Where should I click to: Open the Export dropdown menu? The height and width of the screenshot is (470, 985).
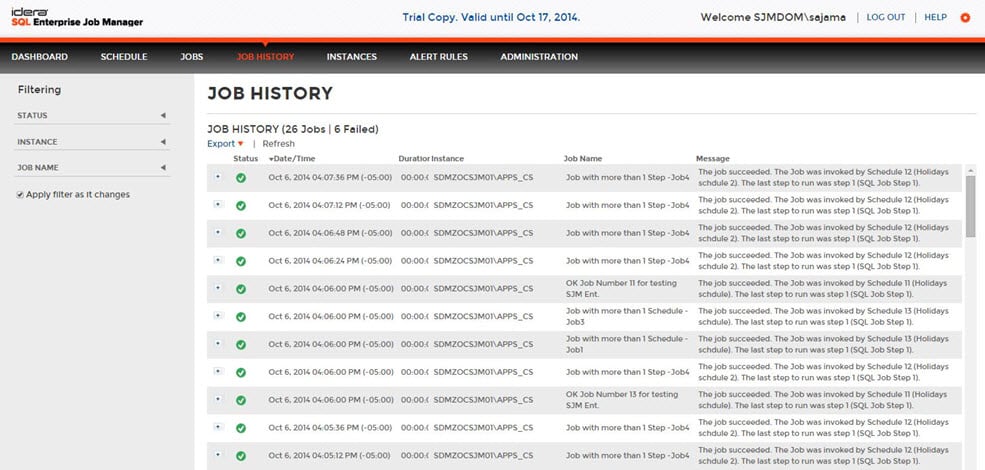225,144
